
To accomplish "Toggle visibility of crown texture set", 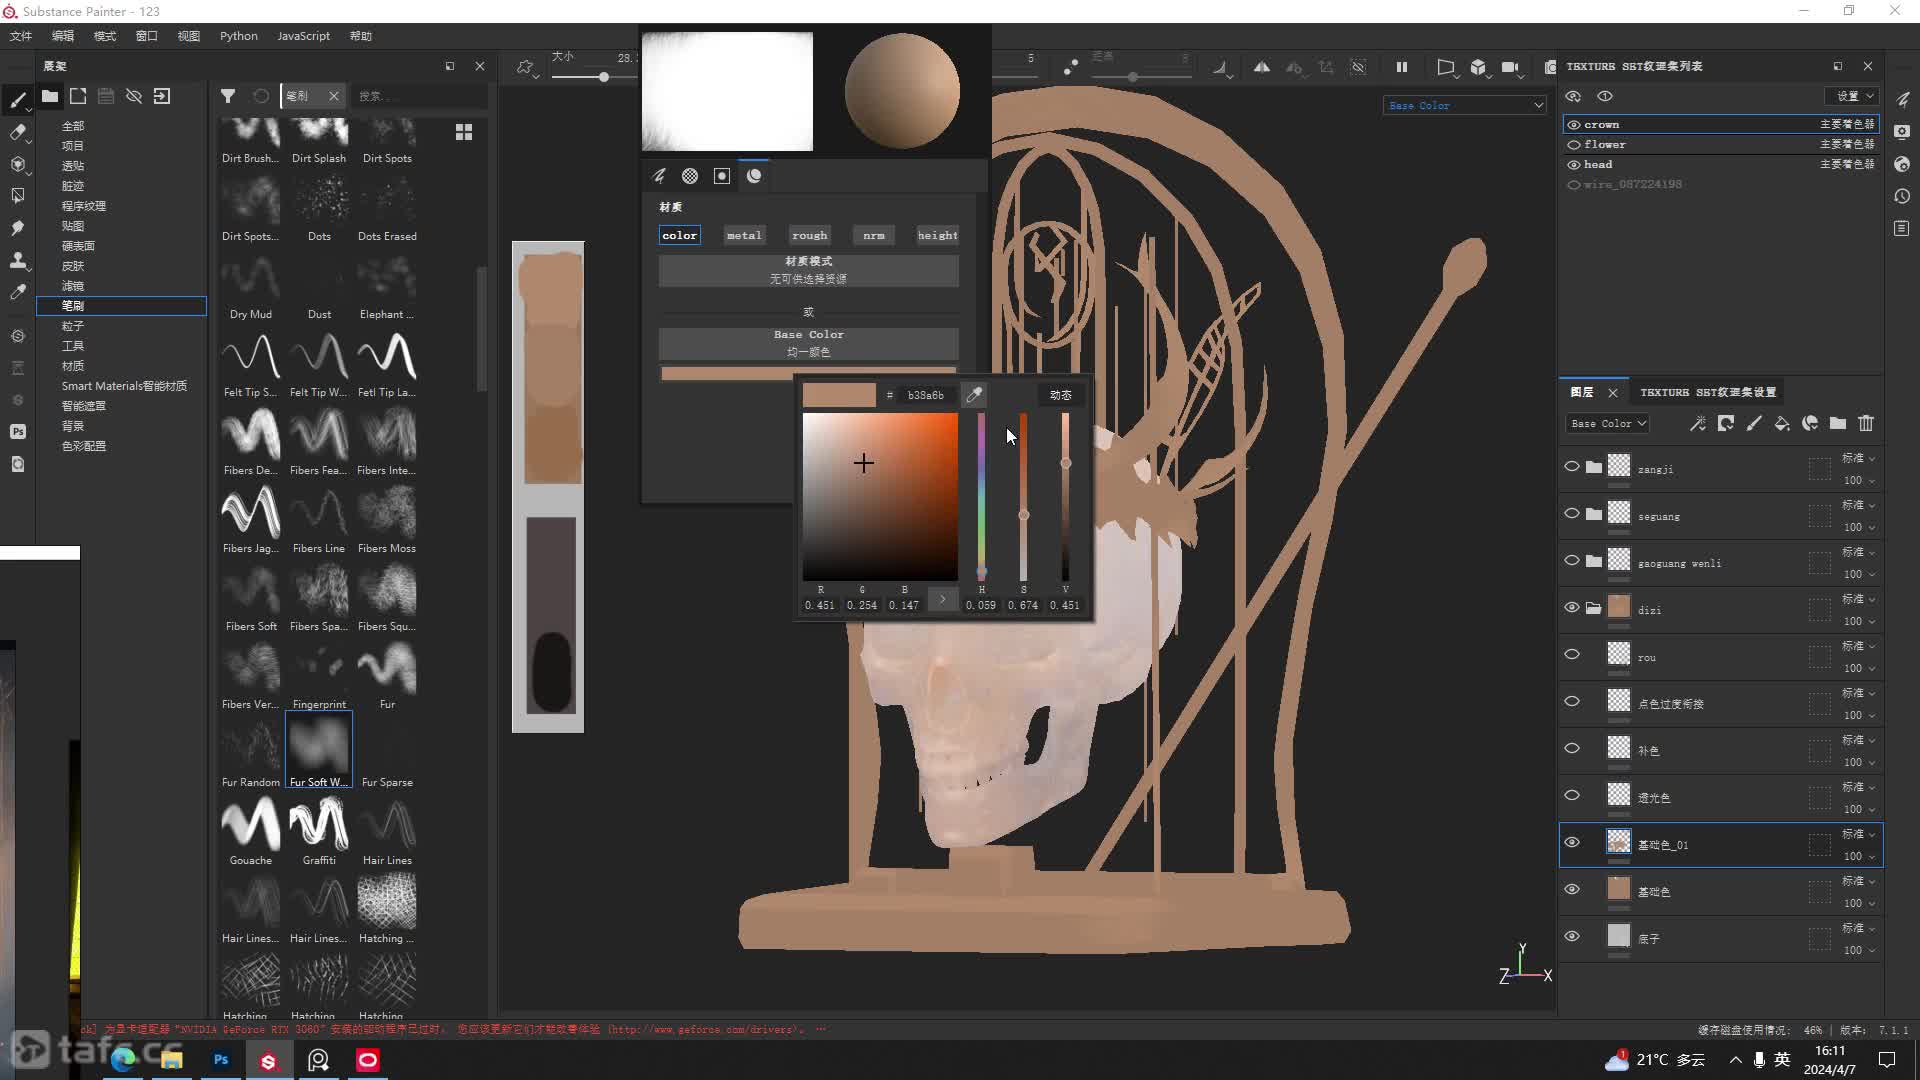I will (x=1574, y=125).
